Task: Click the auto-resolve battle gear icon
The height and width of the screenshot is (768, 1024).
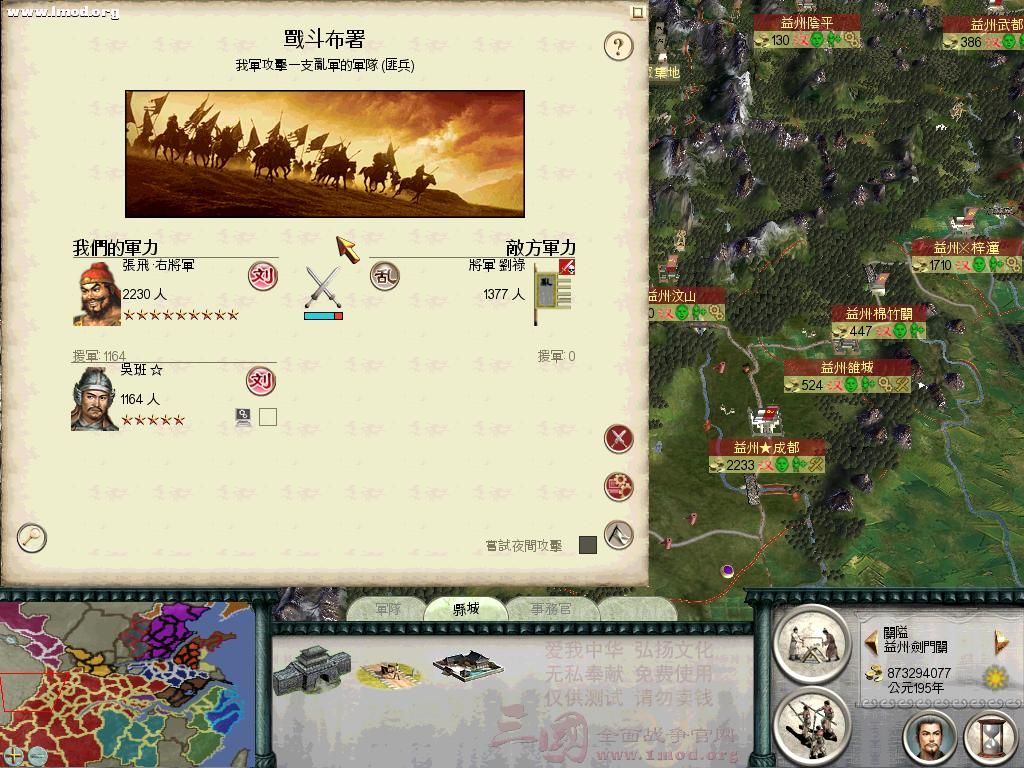Action: [x=618, y=487]
